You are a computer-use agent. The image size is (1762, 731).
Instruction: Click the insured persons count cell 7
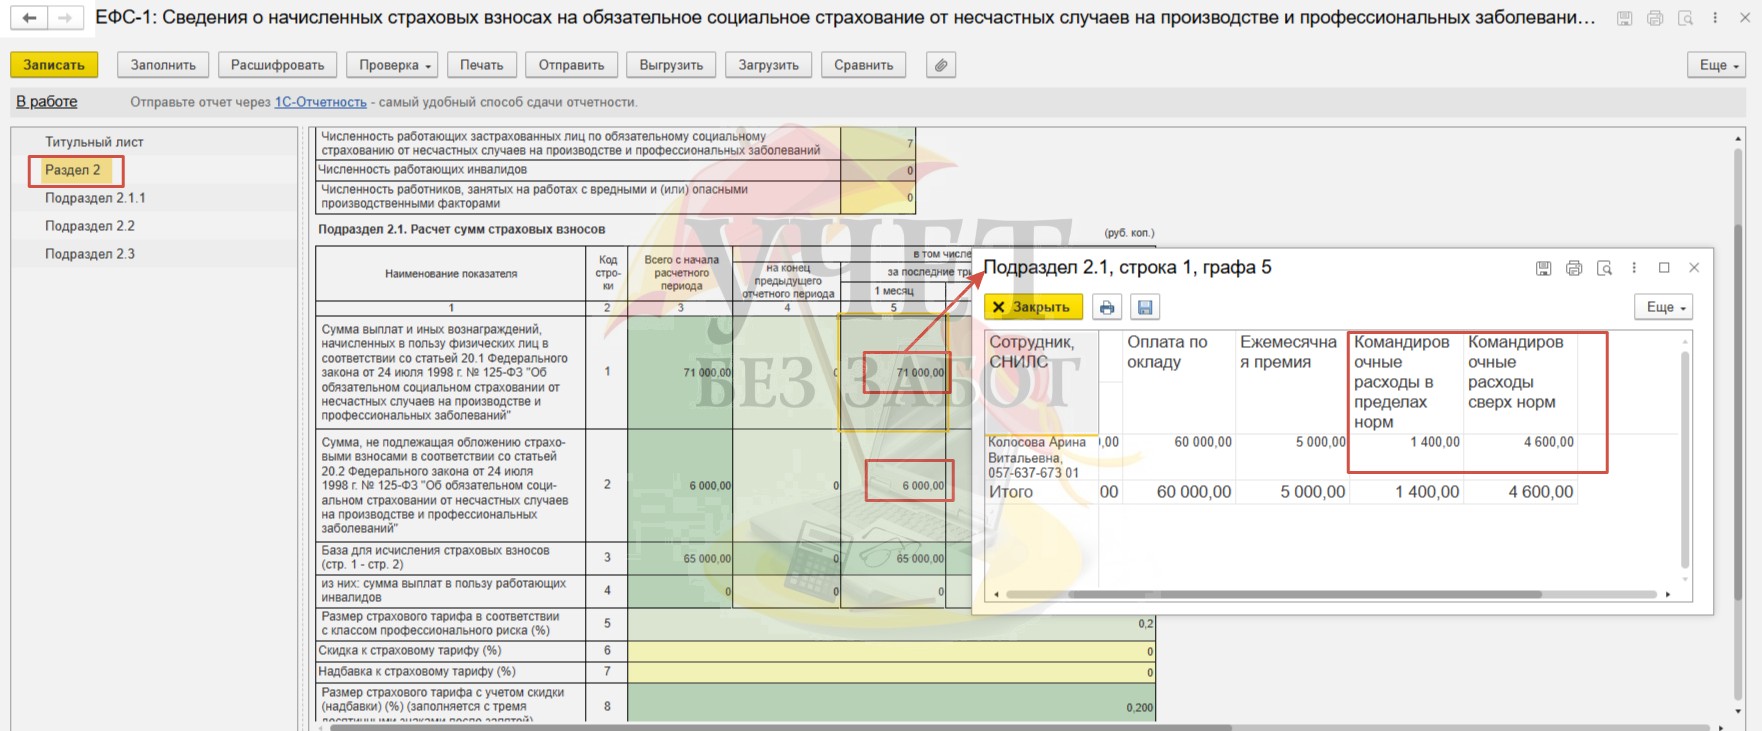pyautogui.click(x=878, y=143)
